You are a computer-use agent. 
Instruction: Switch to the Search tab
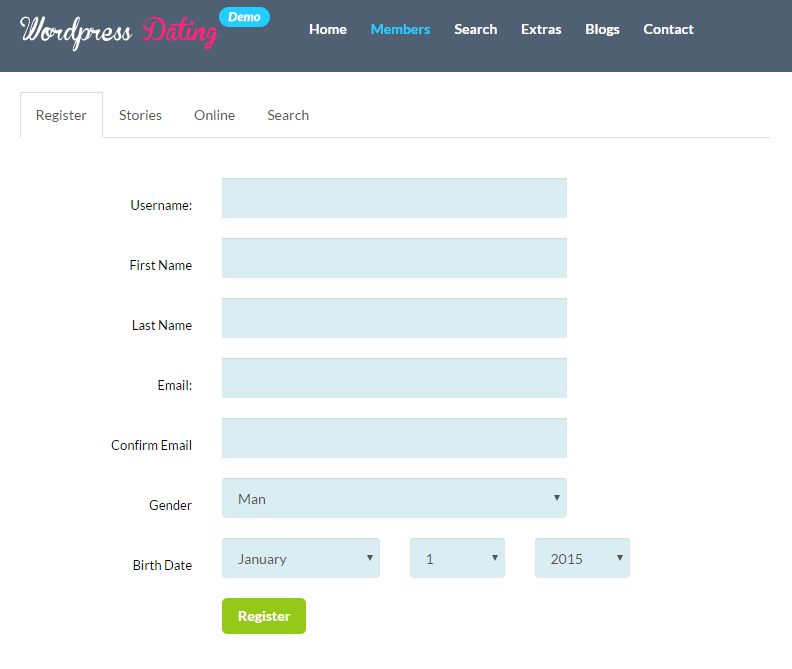point(288,115)
